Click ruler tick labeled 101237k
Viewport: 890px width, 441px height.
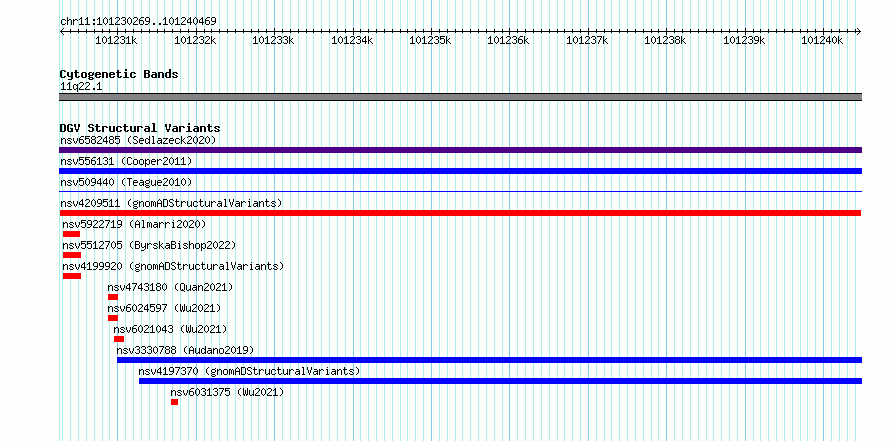pyautogui.click(x=587, y=40)
